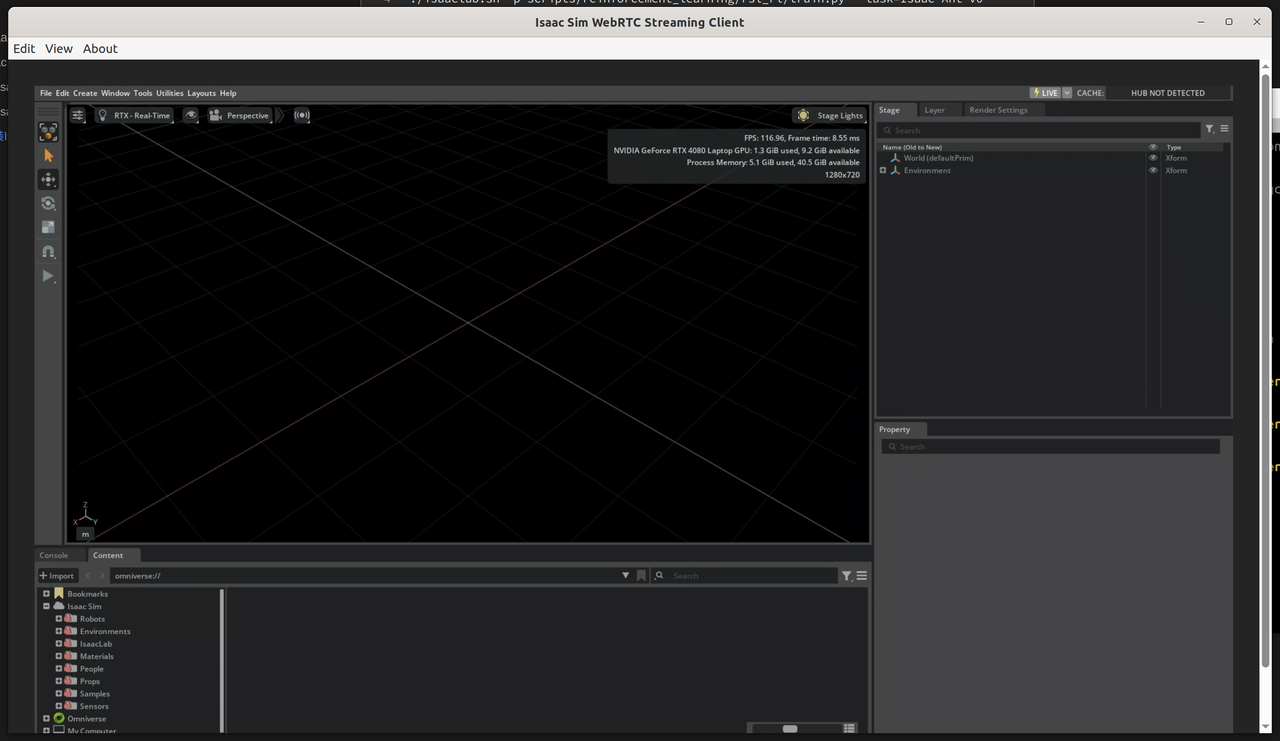
Task: Select the orange arrow Select tool
Action: pos(48,156)
